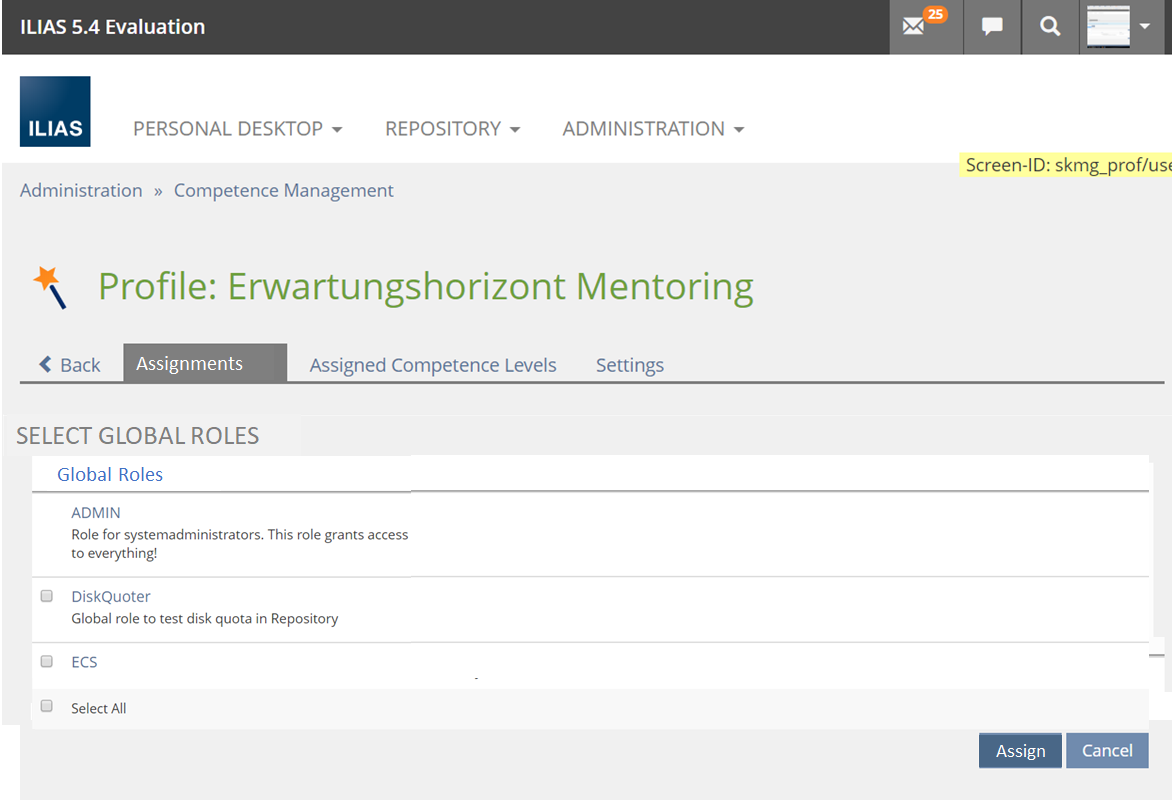The height and width of the screenshot is (800, 1172).
Task: Click the chat speech bubble icon
Action: tap(992, 27)
